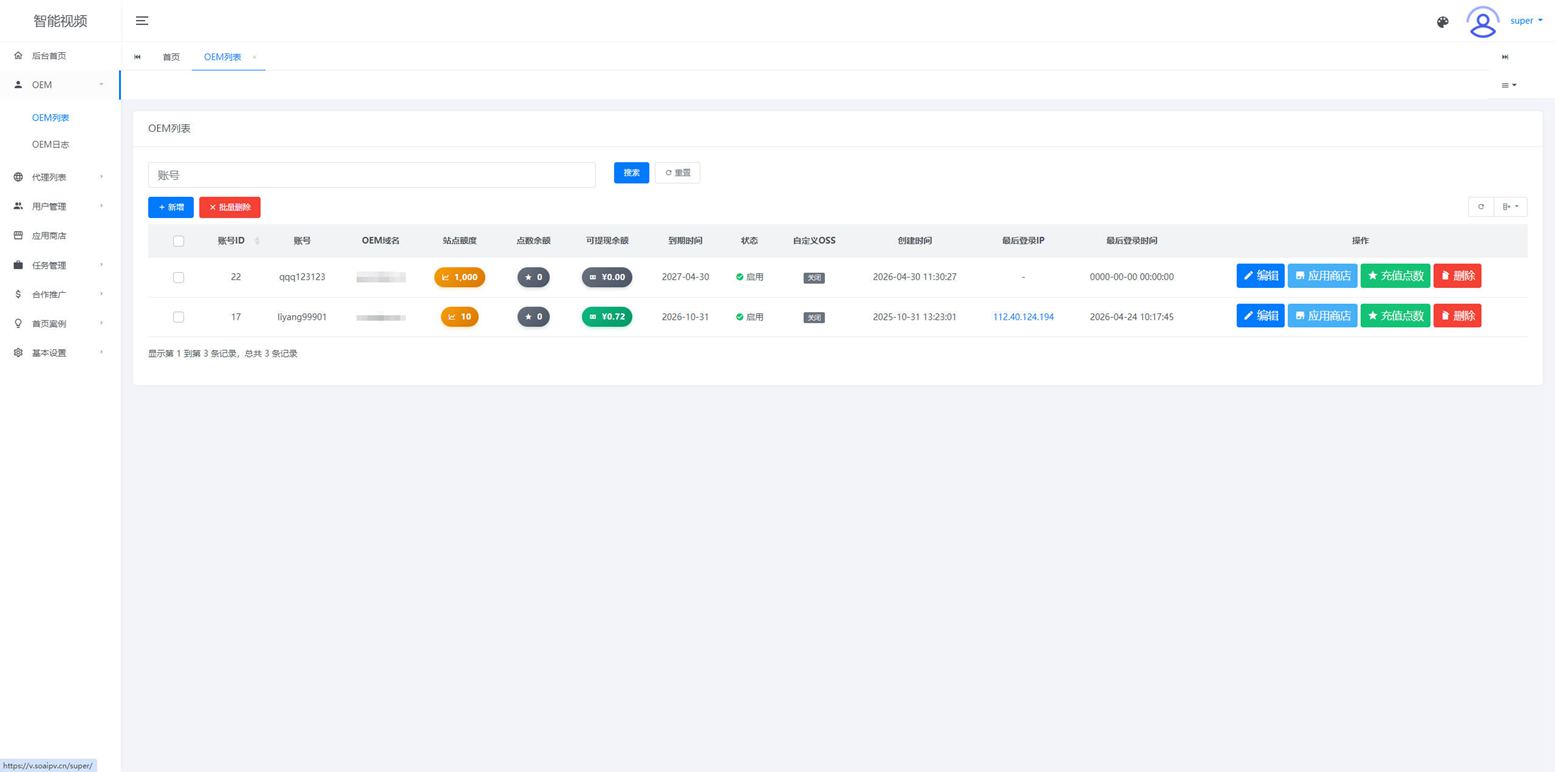Image resolution: width=1555 pixels, height=772 pixels.
Task: Click points balance badge for liyang99901
Action: [x=533, y=317]
